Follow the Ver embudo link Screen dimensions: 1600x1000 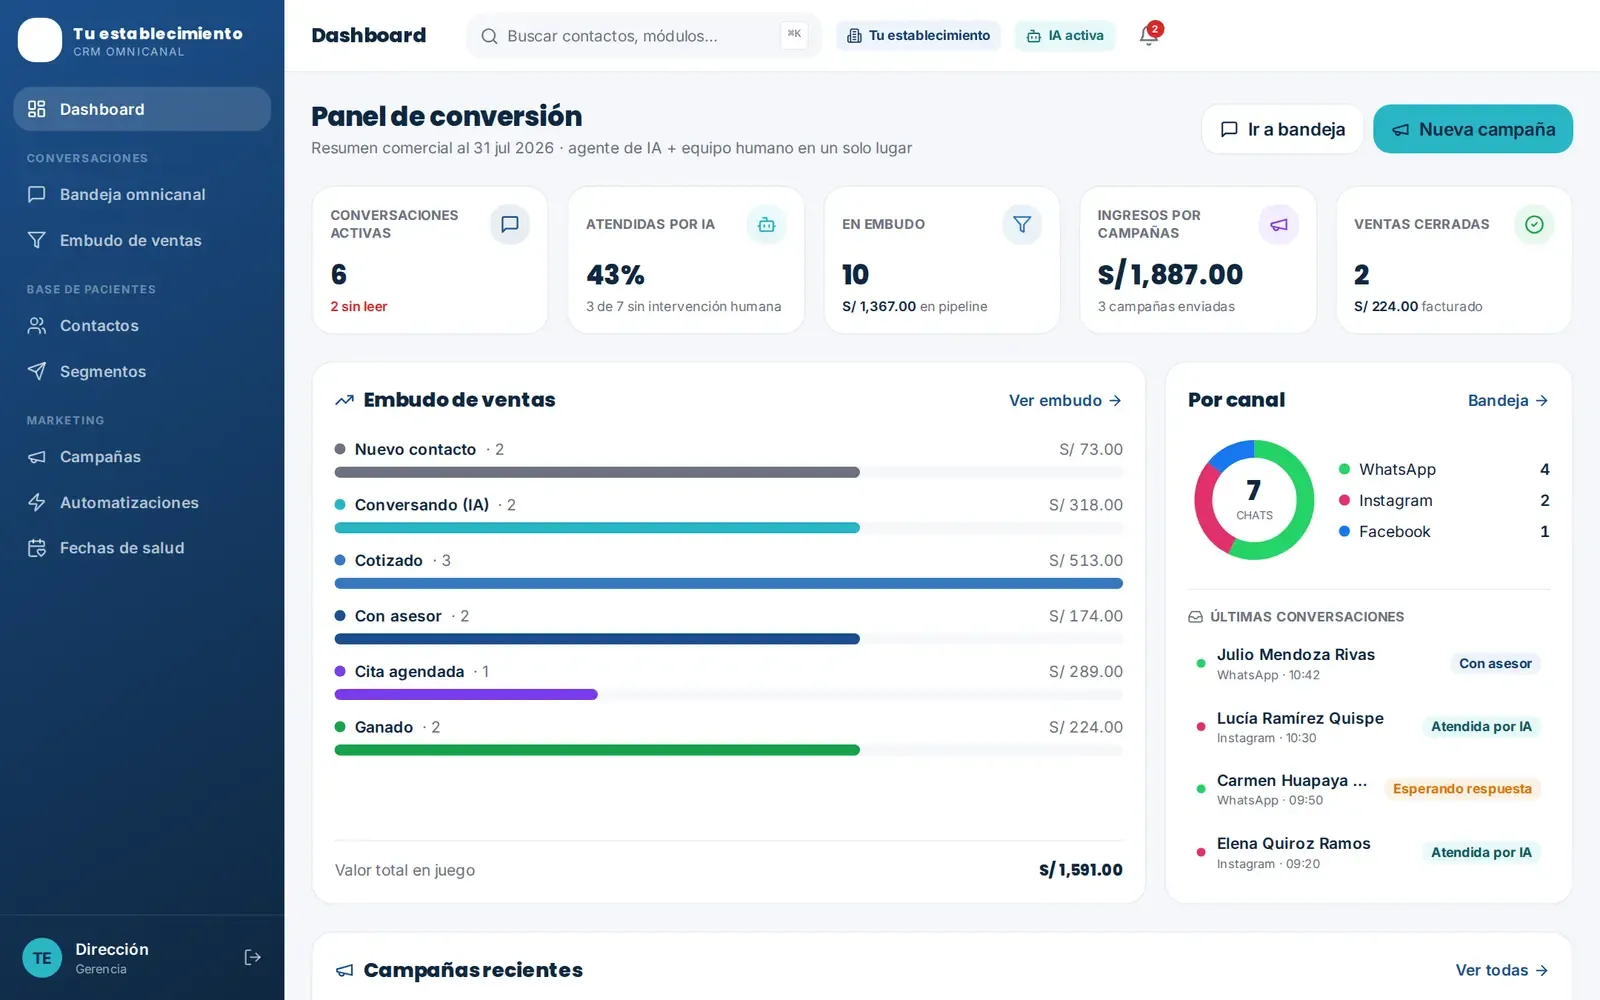(1065, 400)
